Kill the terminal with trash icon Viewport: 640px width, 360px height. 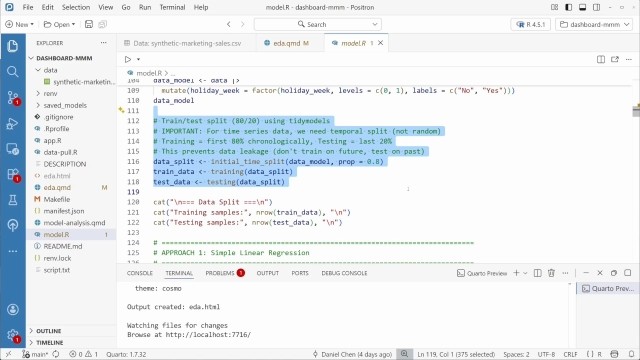tap(551, 273)
